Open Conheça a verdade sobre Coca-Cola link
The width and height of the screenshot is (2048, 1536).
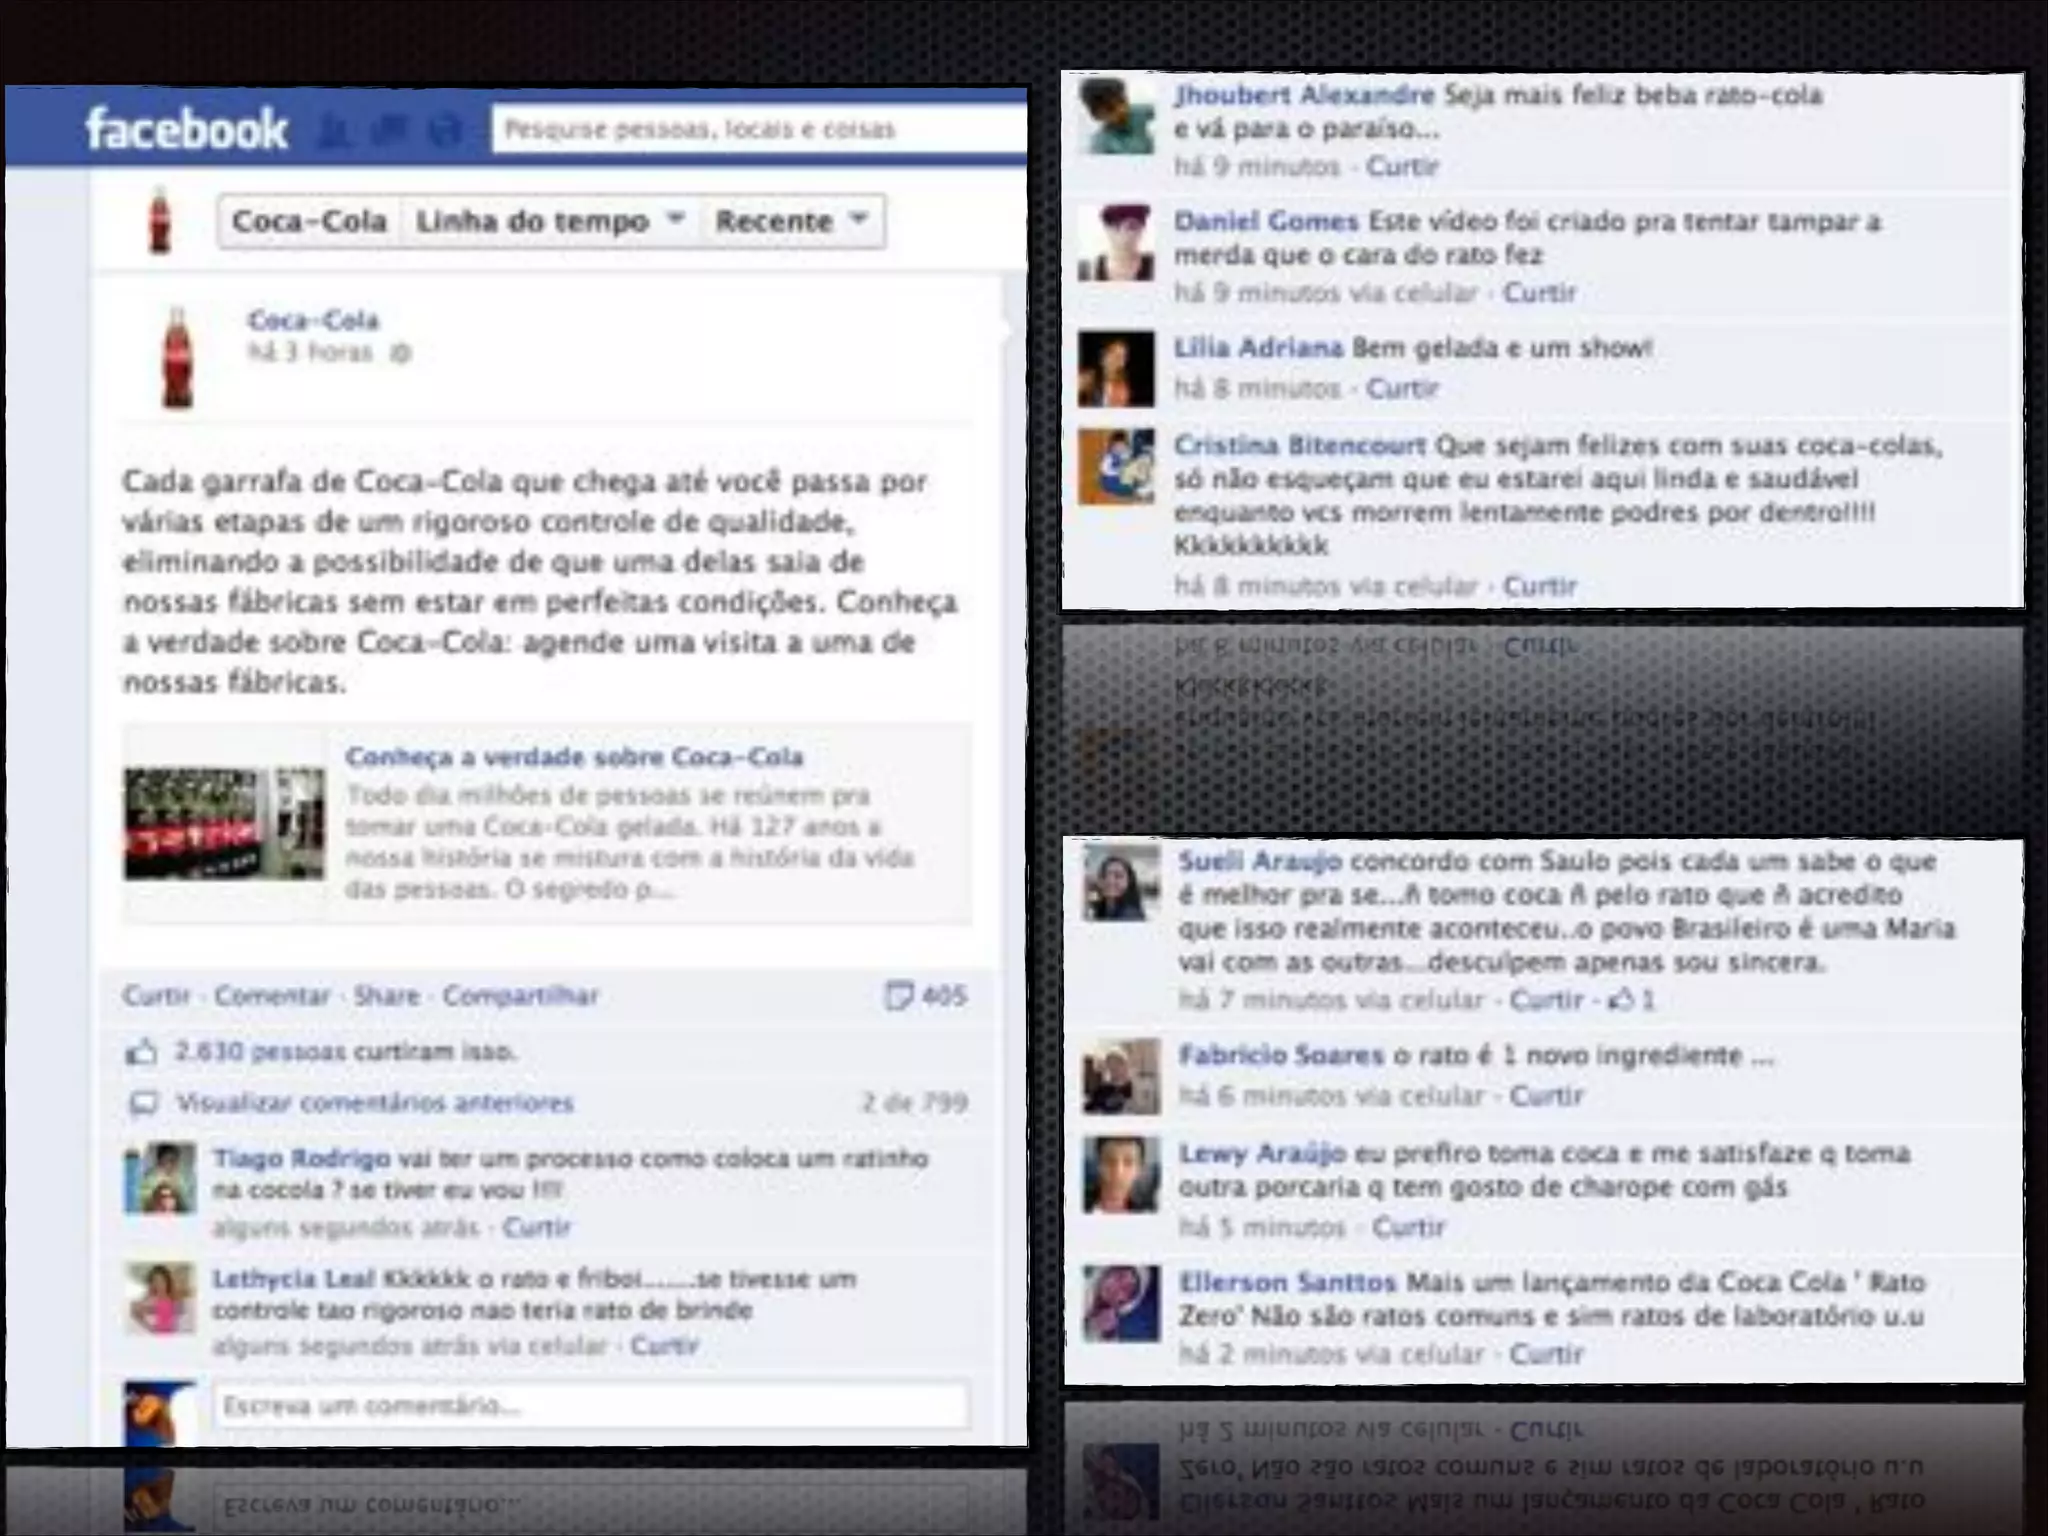574,757
